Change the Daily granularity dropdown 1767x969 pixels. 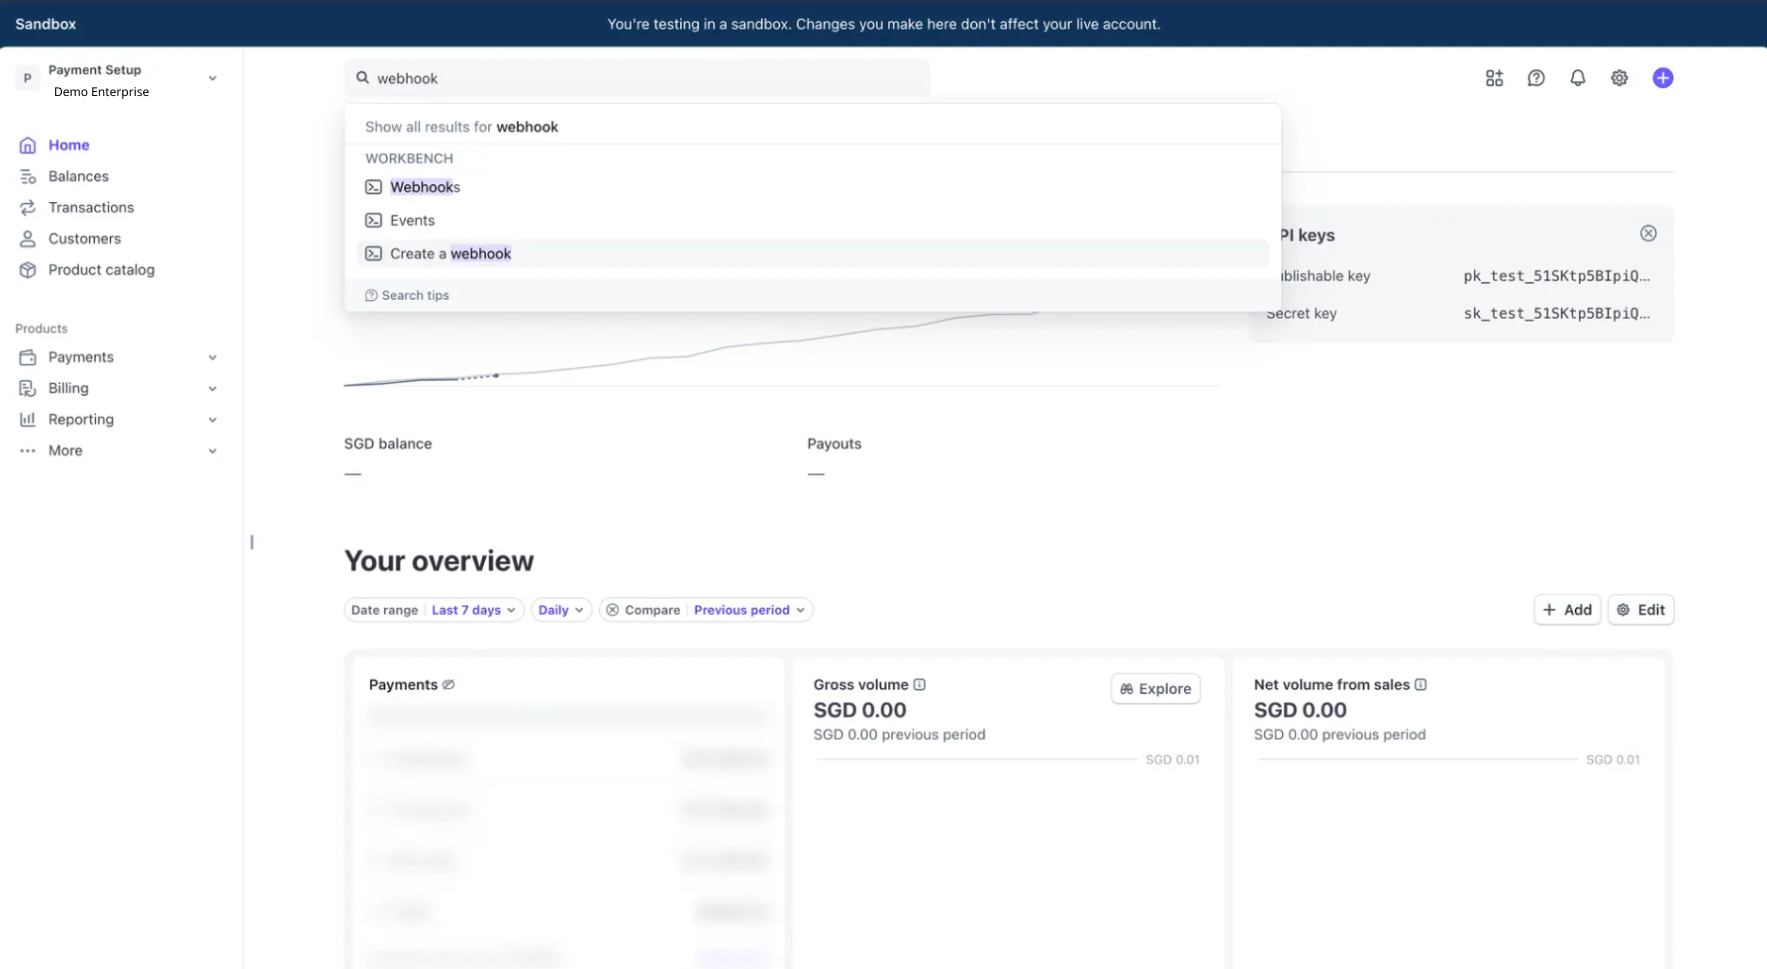tap(560, 609)
